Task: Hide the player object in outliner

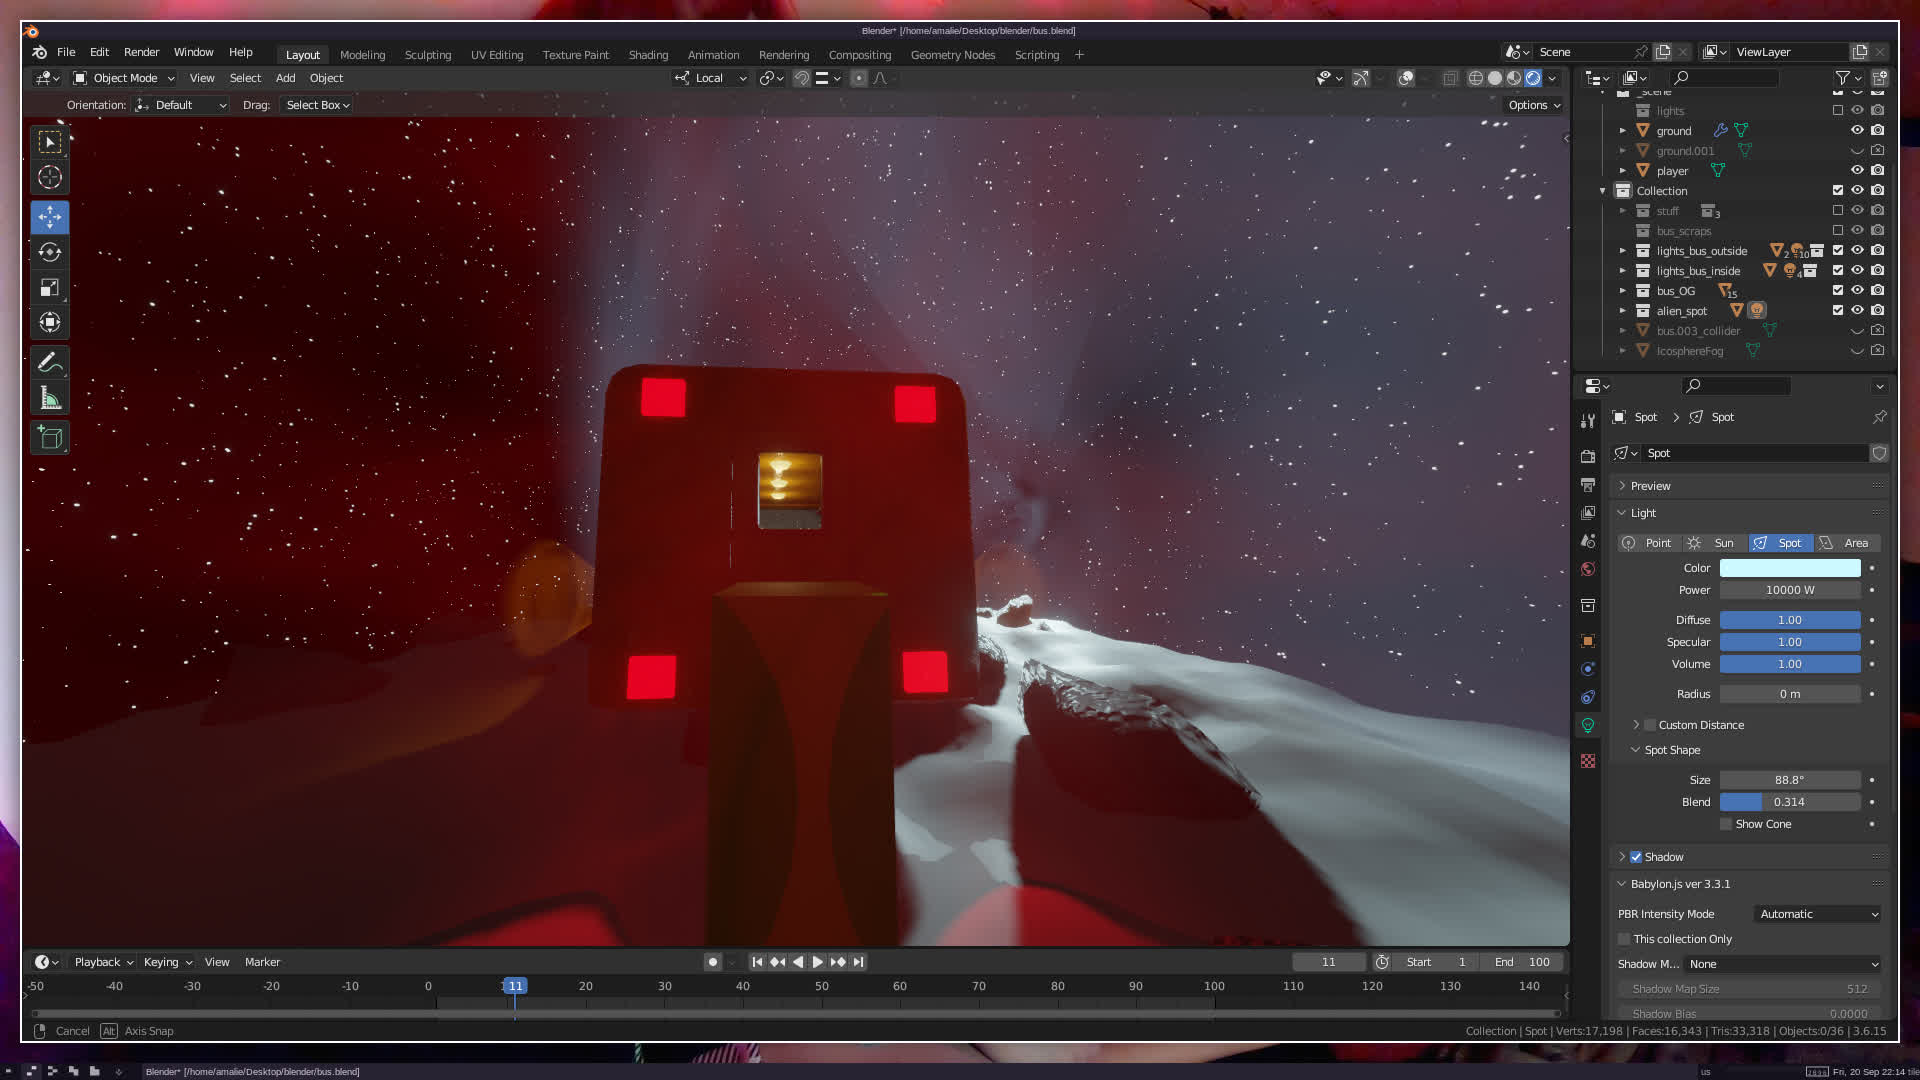Action: point(1857,171)
